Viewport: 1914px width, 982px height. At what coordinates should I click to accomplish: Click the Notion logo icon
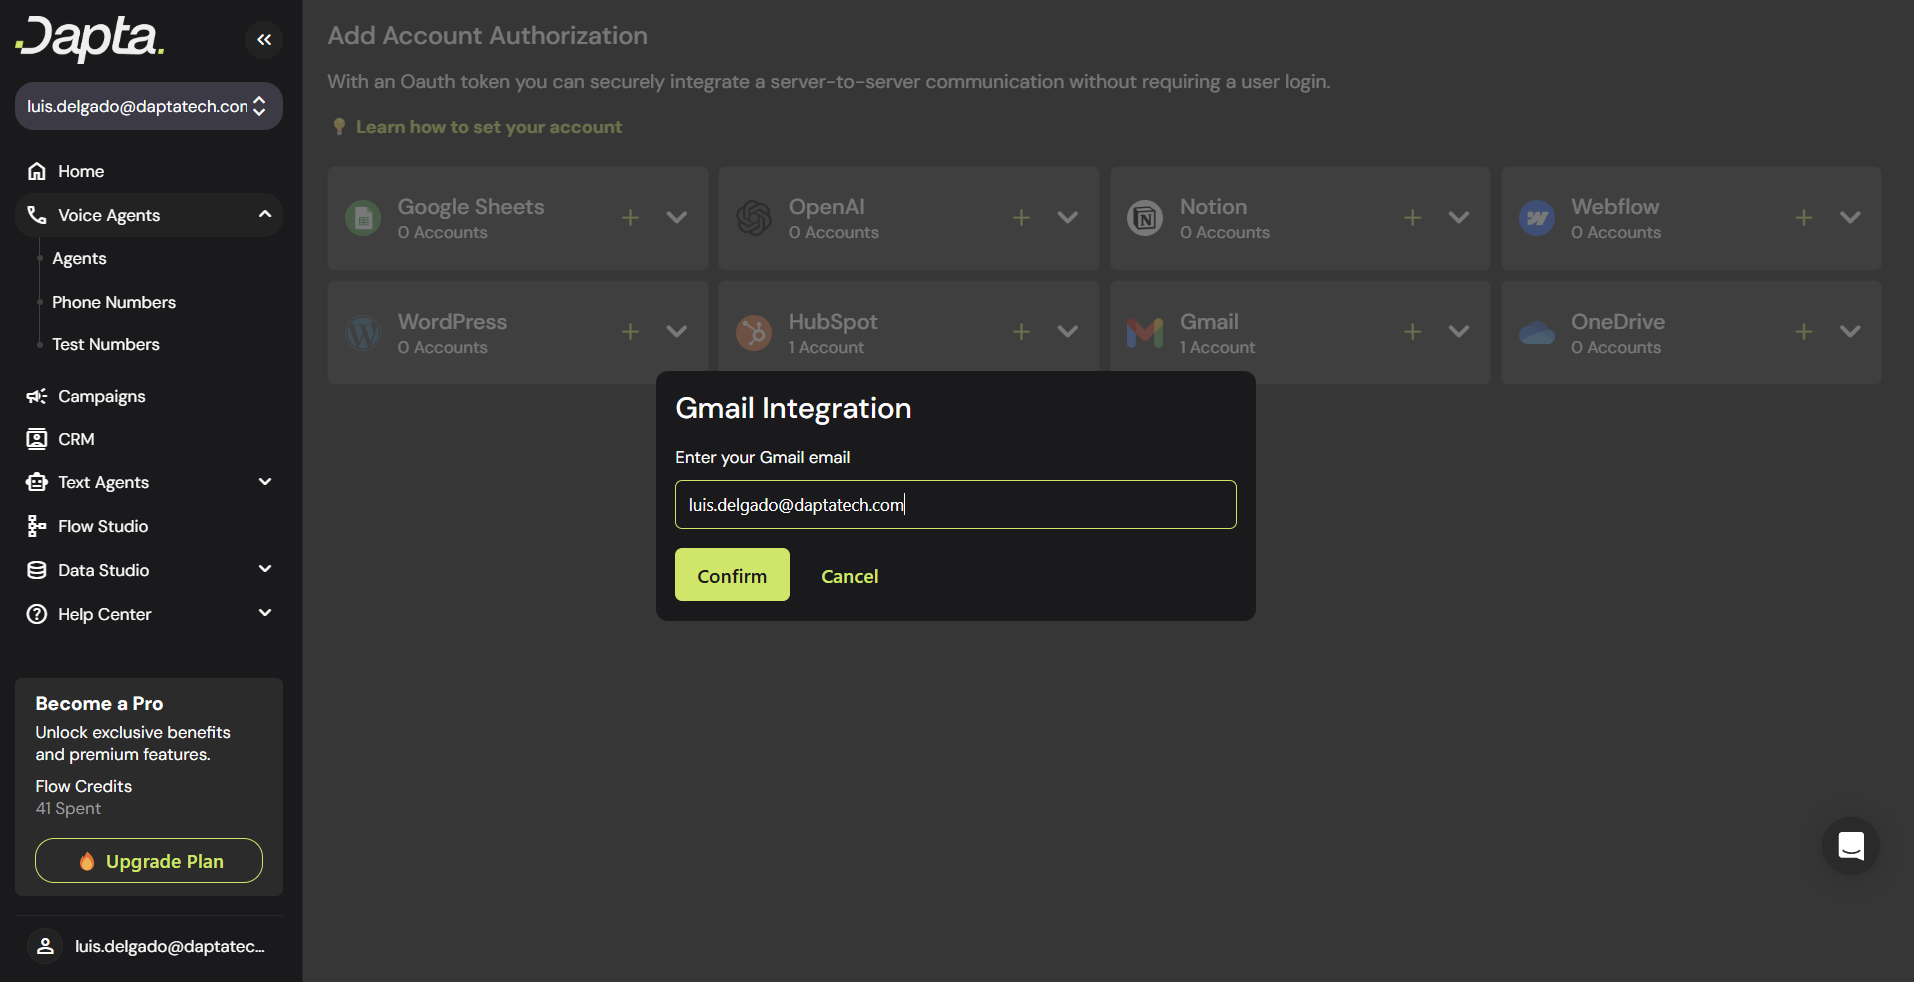1145,218
